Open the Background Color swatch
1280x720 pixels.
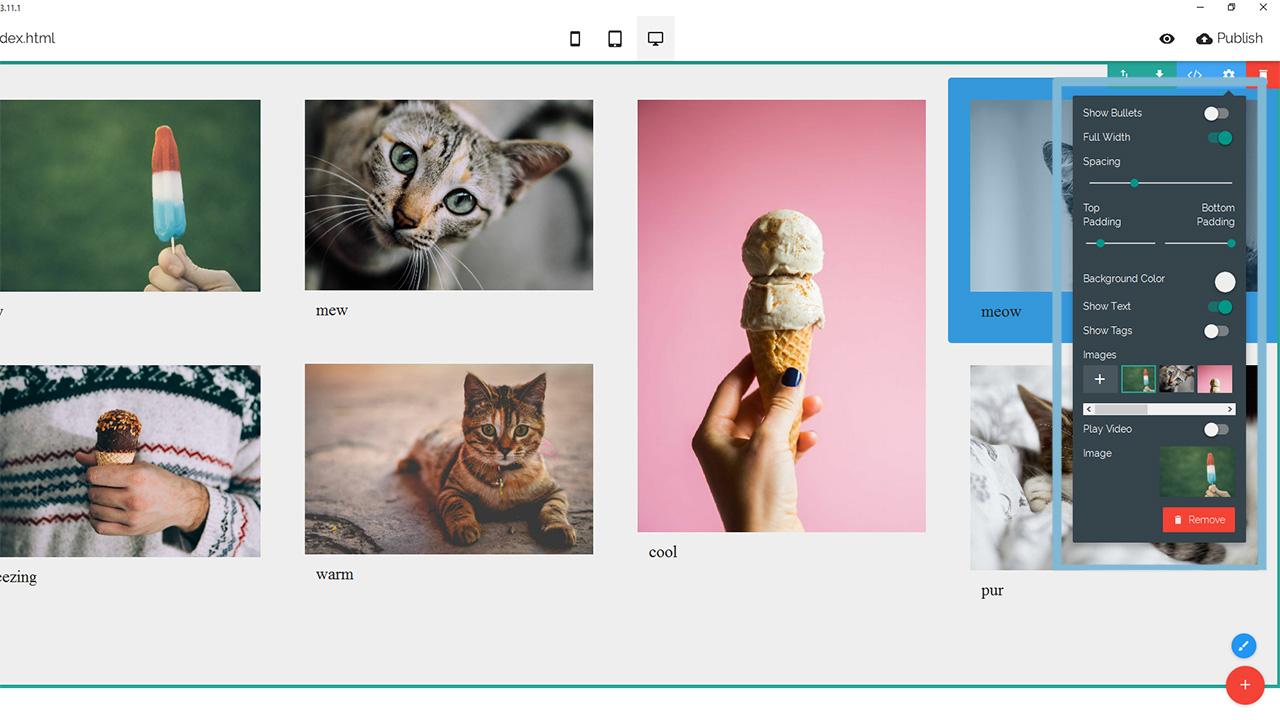point(1224,282)
